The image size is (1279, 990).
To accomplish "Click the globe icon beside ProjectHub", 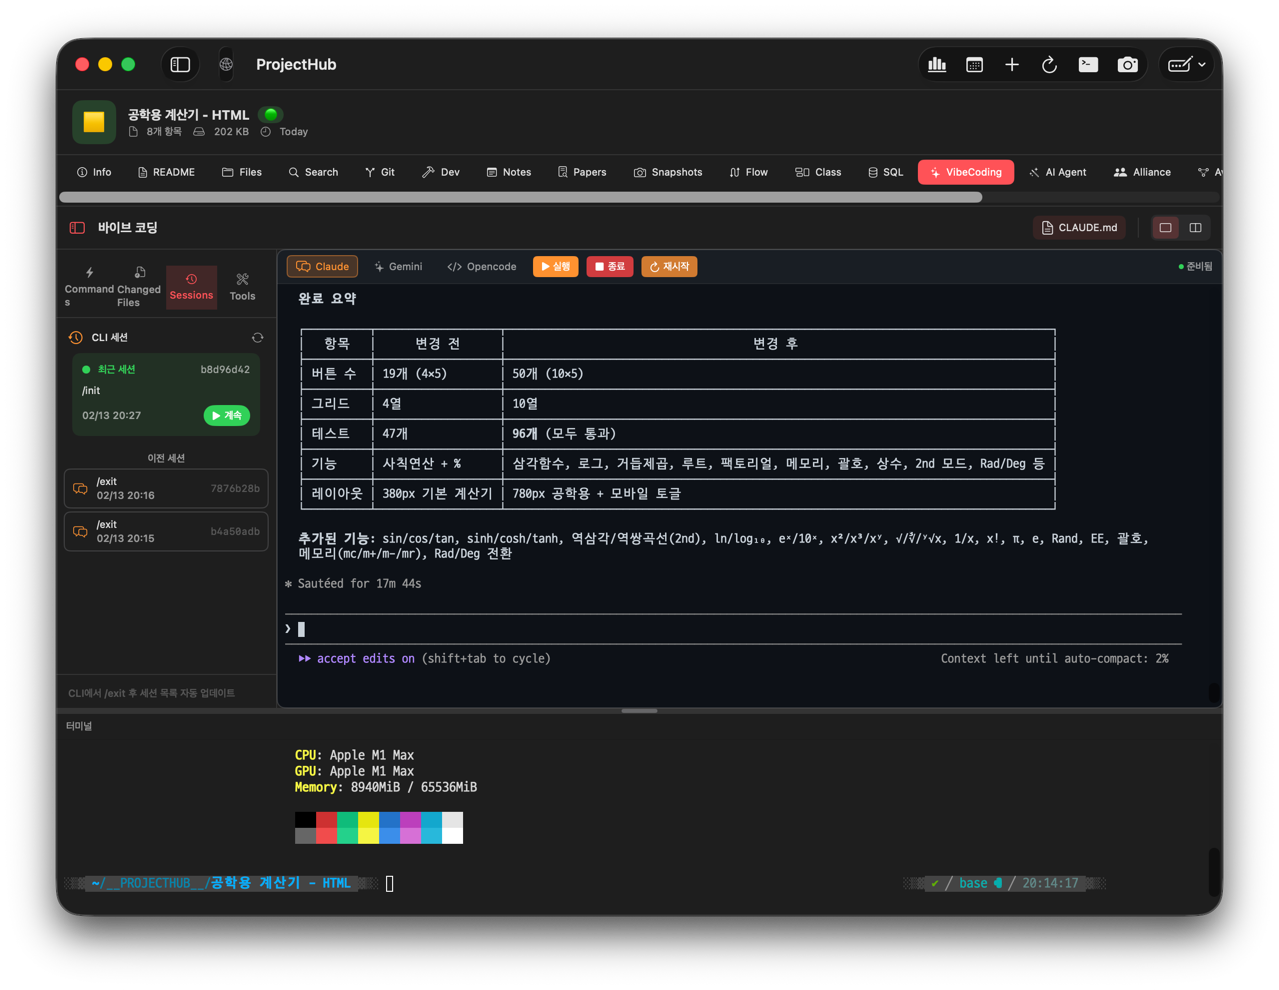I will [226, 65].
